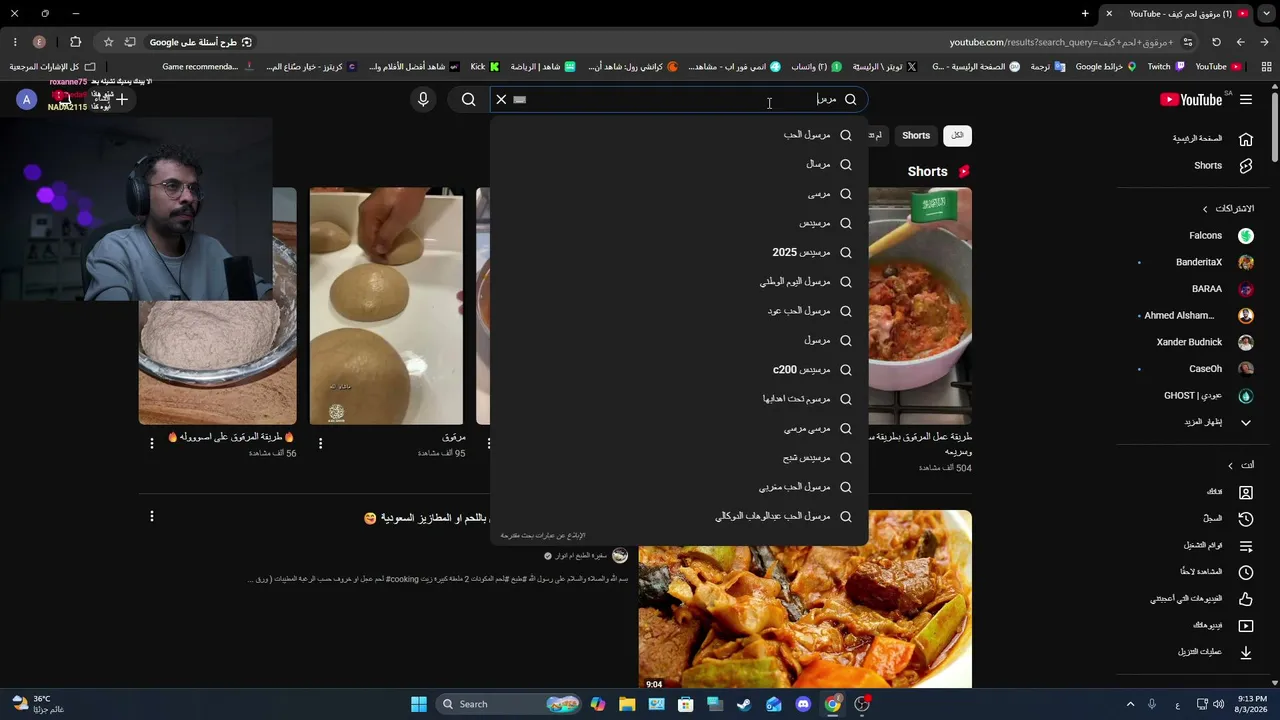The image size is (1280, 720).
Task: Bookmark this page with the star icon
Action: 108,42
